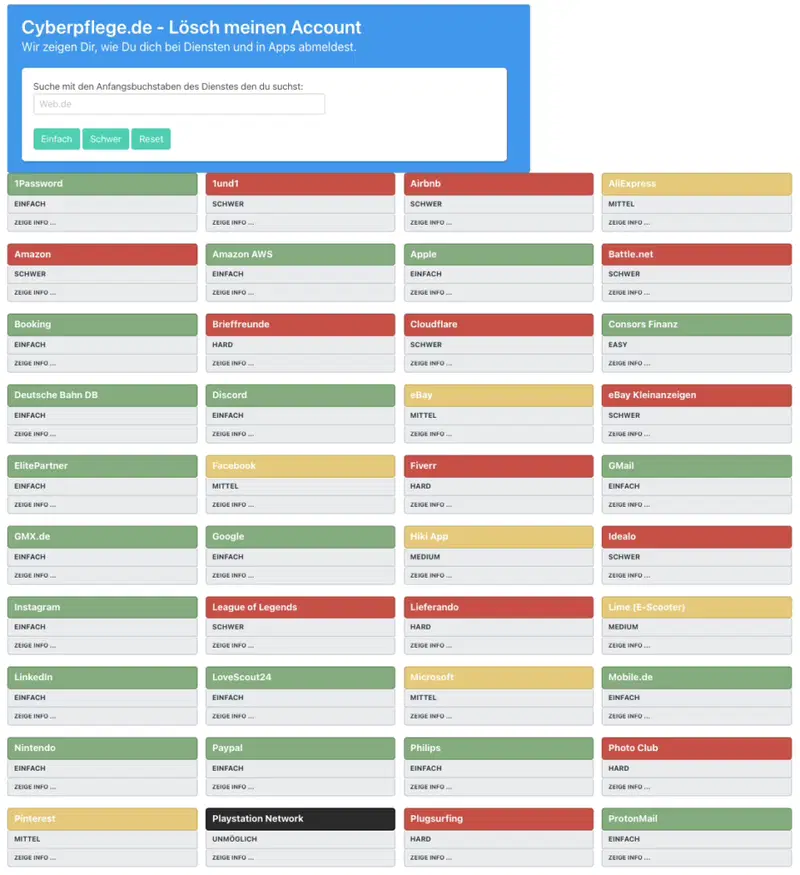Select the League of Legends header
Viewport: 800px width, 875px height.
(x=300, y=607)
